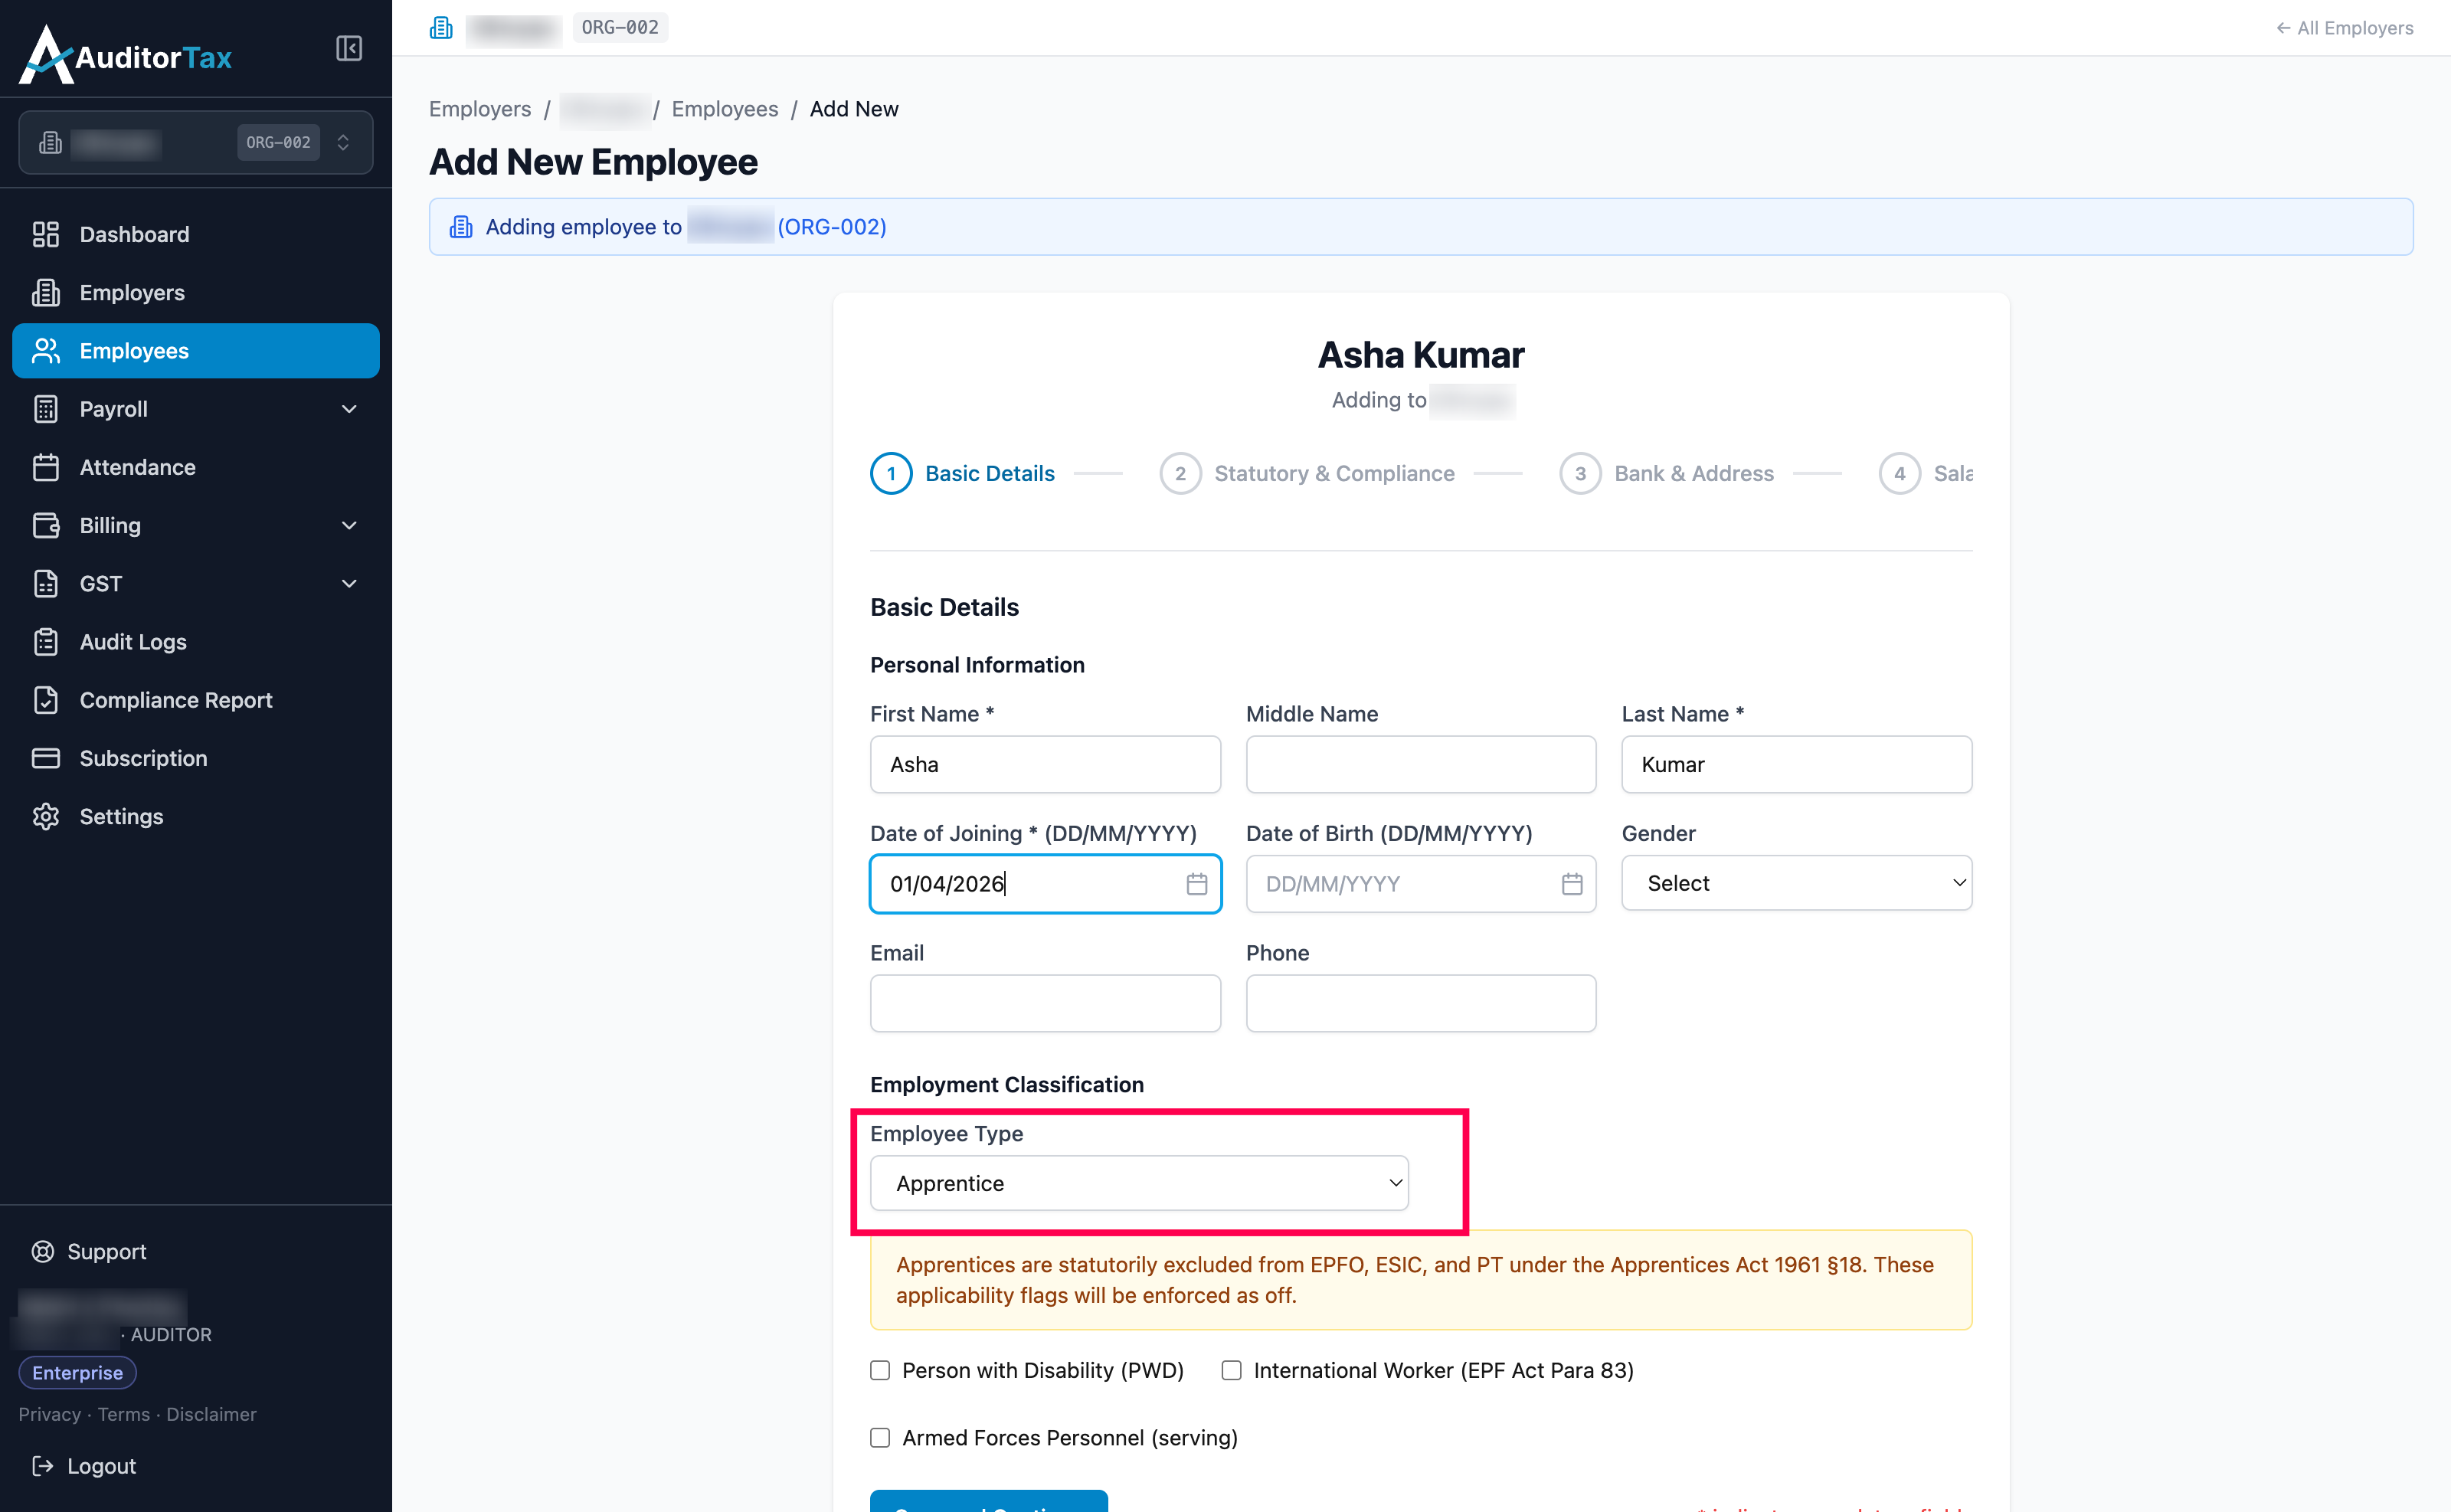The width and height of the screenshot is (2451, 1512).
Task: Check Armed Forces Personnel (serving) box
Action: point(880,1437)
